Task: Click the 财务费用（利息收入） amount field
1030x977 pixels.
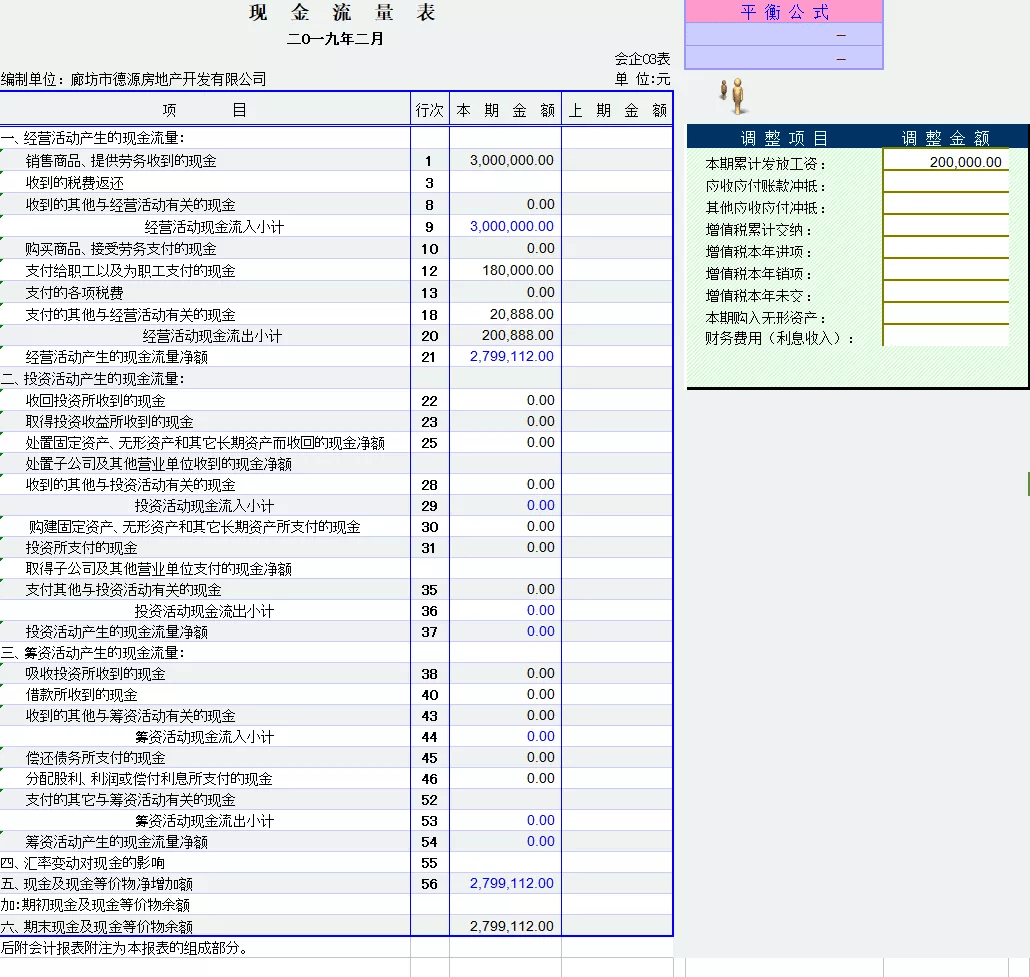Action: (x=945, y=336)
